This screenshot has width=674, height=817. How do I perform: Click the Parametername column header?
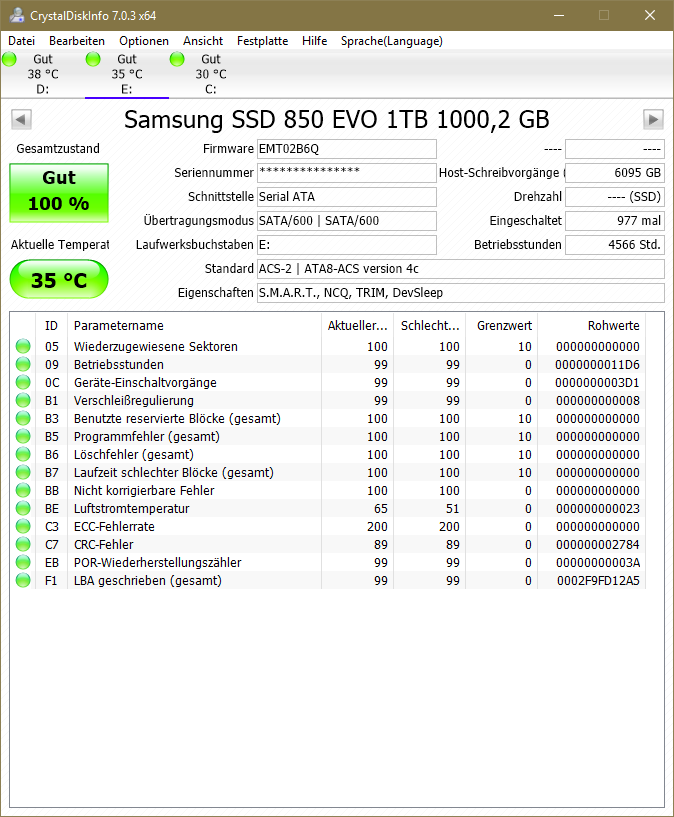194,326
